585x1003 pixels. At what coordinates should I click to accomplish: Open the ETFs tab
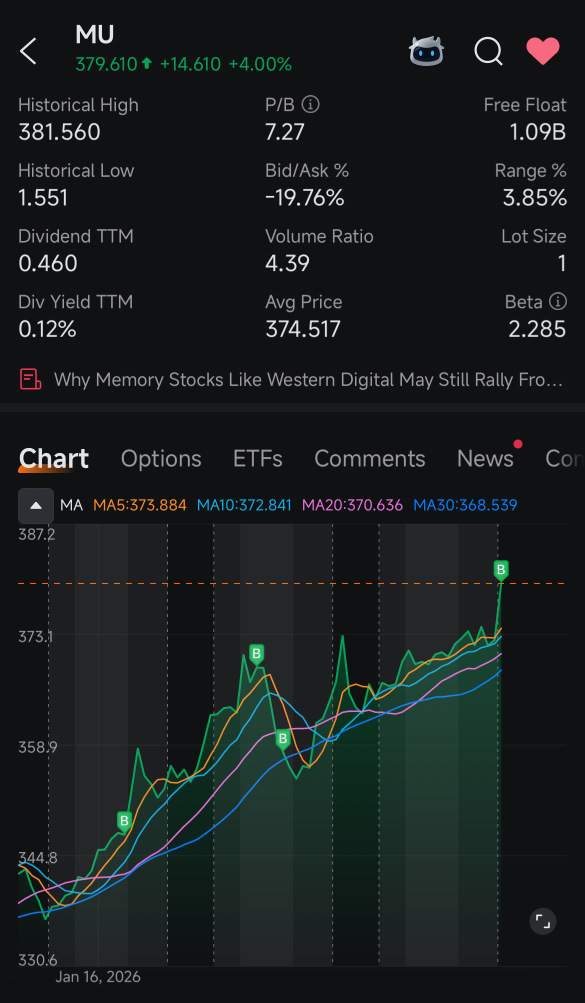click(x=258, y=459)
